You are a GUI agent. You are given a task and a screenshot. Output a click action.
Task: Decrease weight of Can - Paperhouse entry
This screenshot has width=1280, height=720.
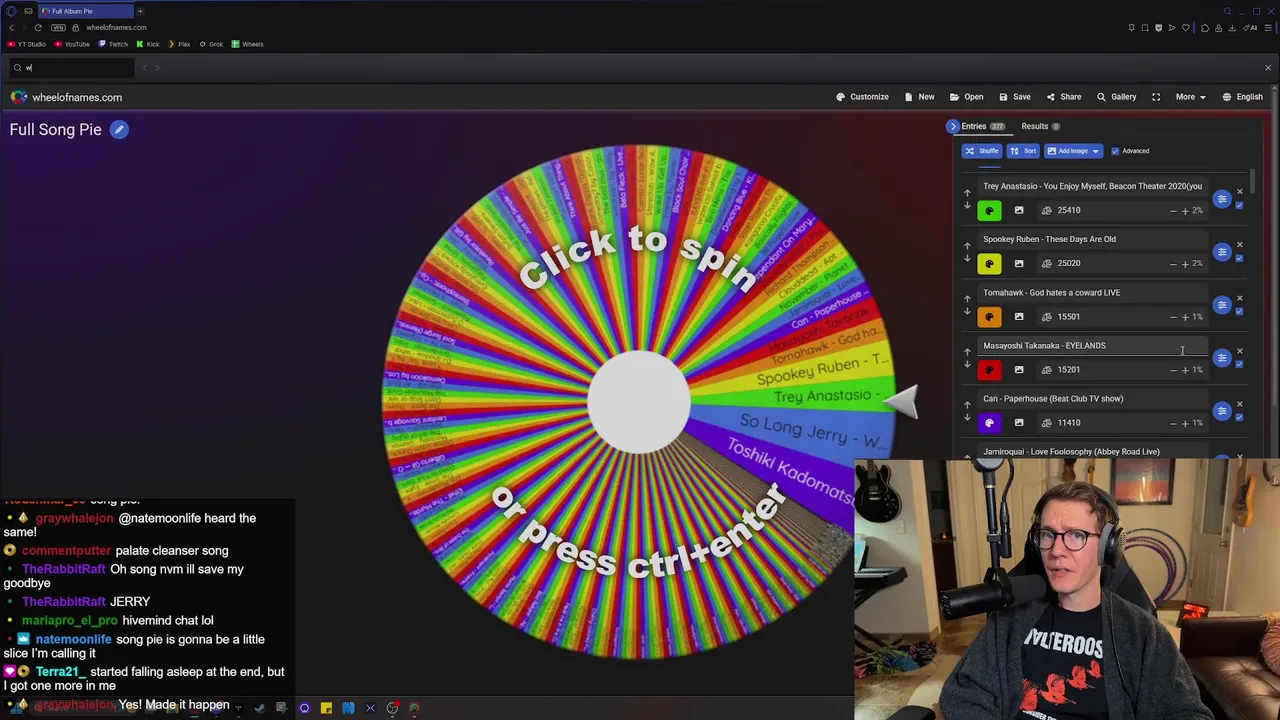1173,423
